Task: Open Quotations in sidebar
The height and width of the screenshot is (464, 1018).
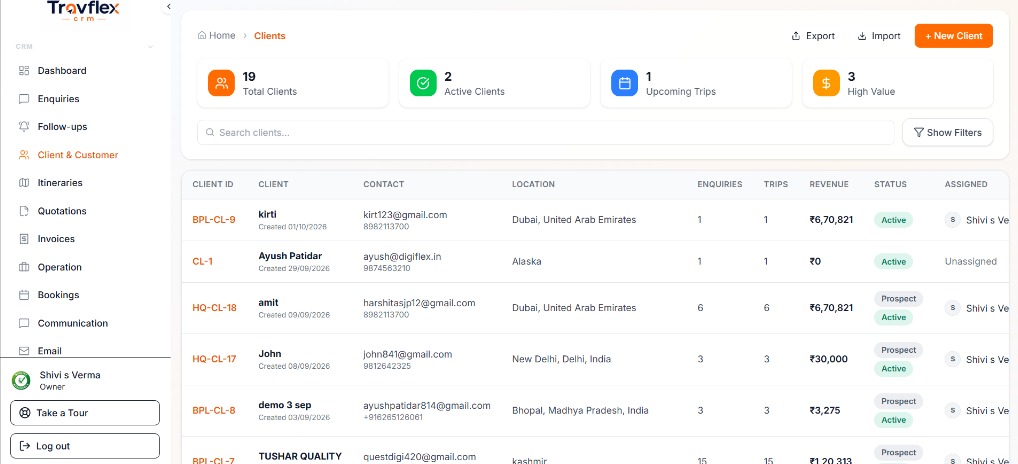Action: [x=62, y=211]
